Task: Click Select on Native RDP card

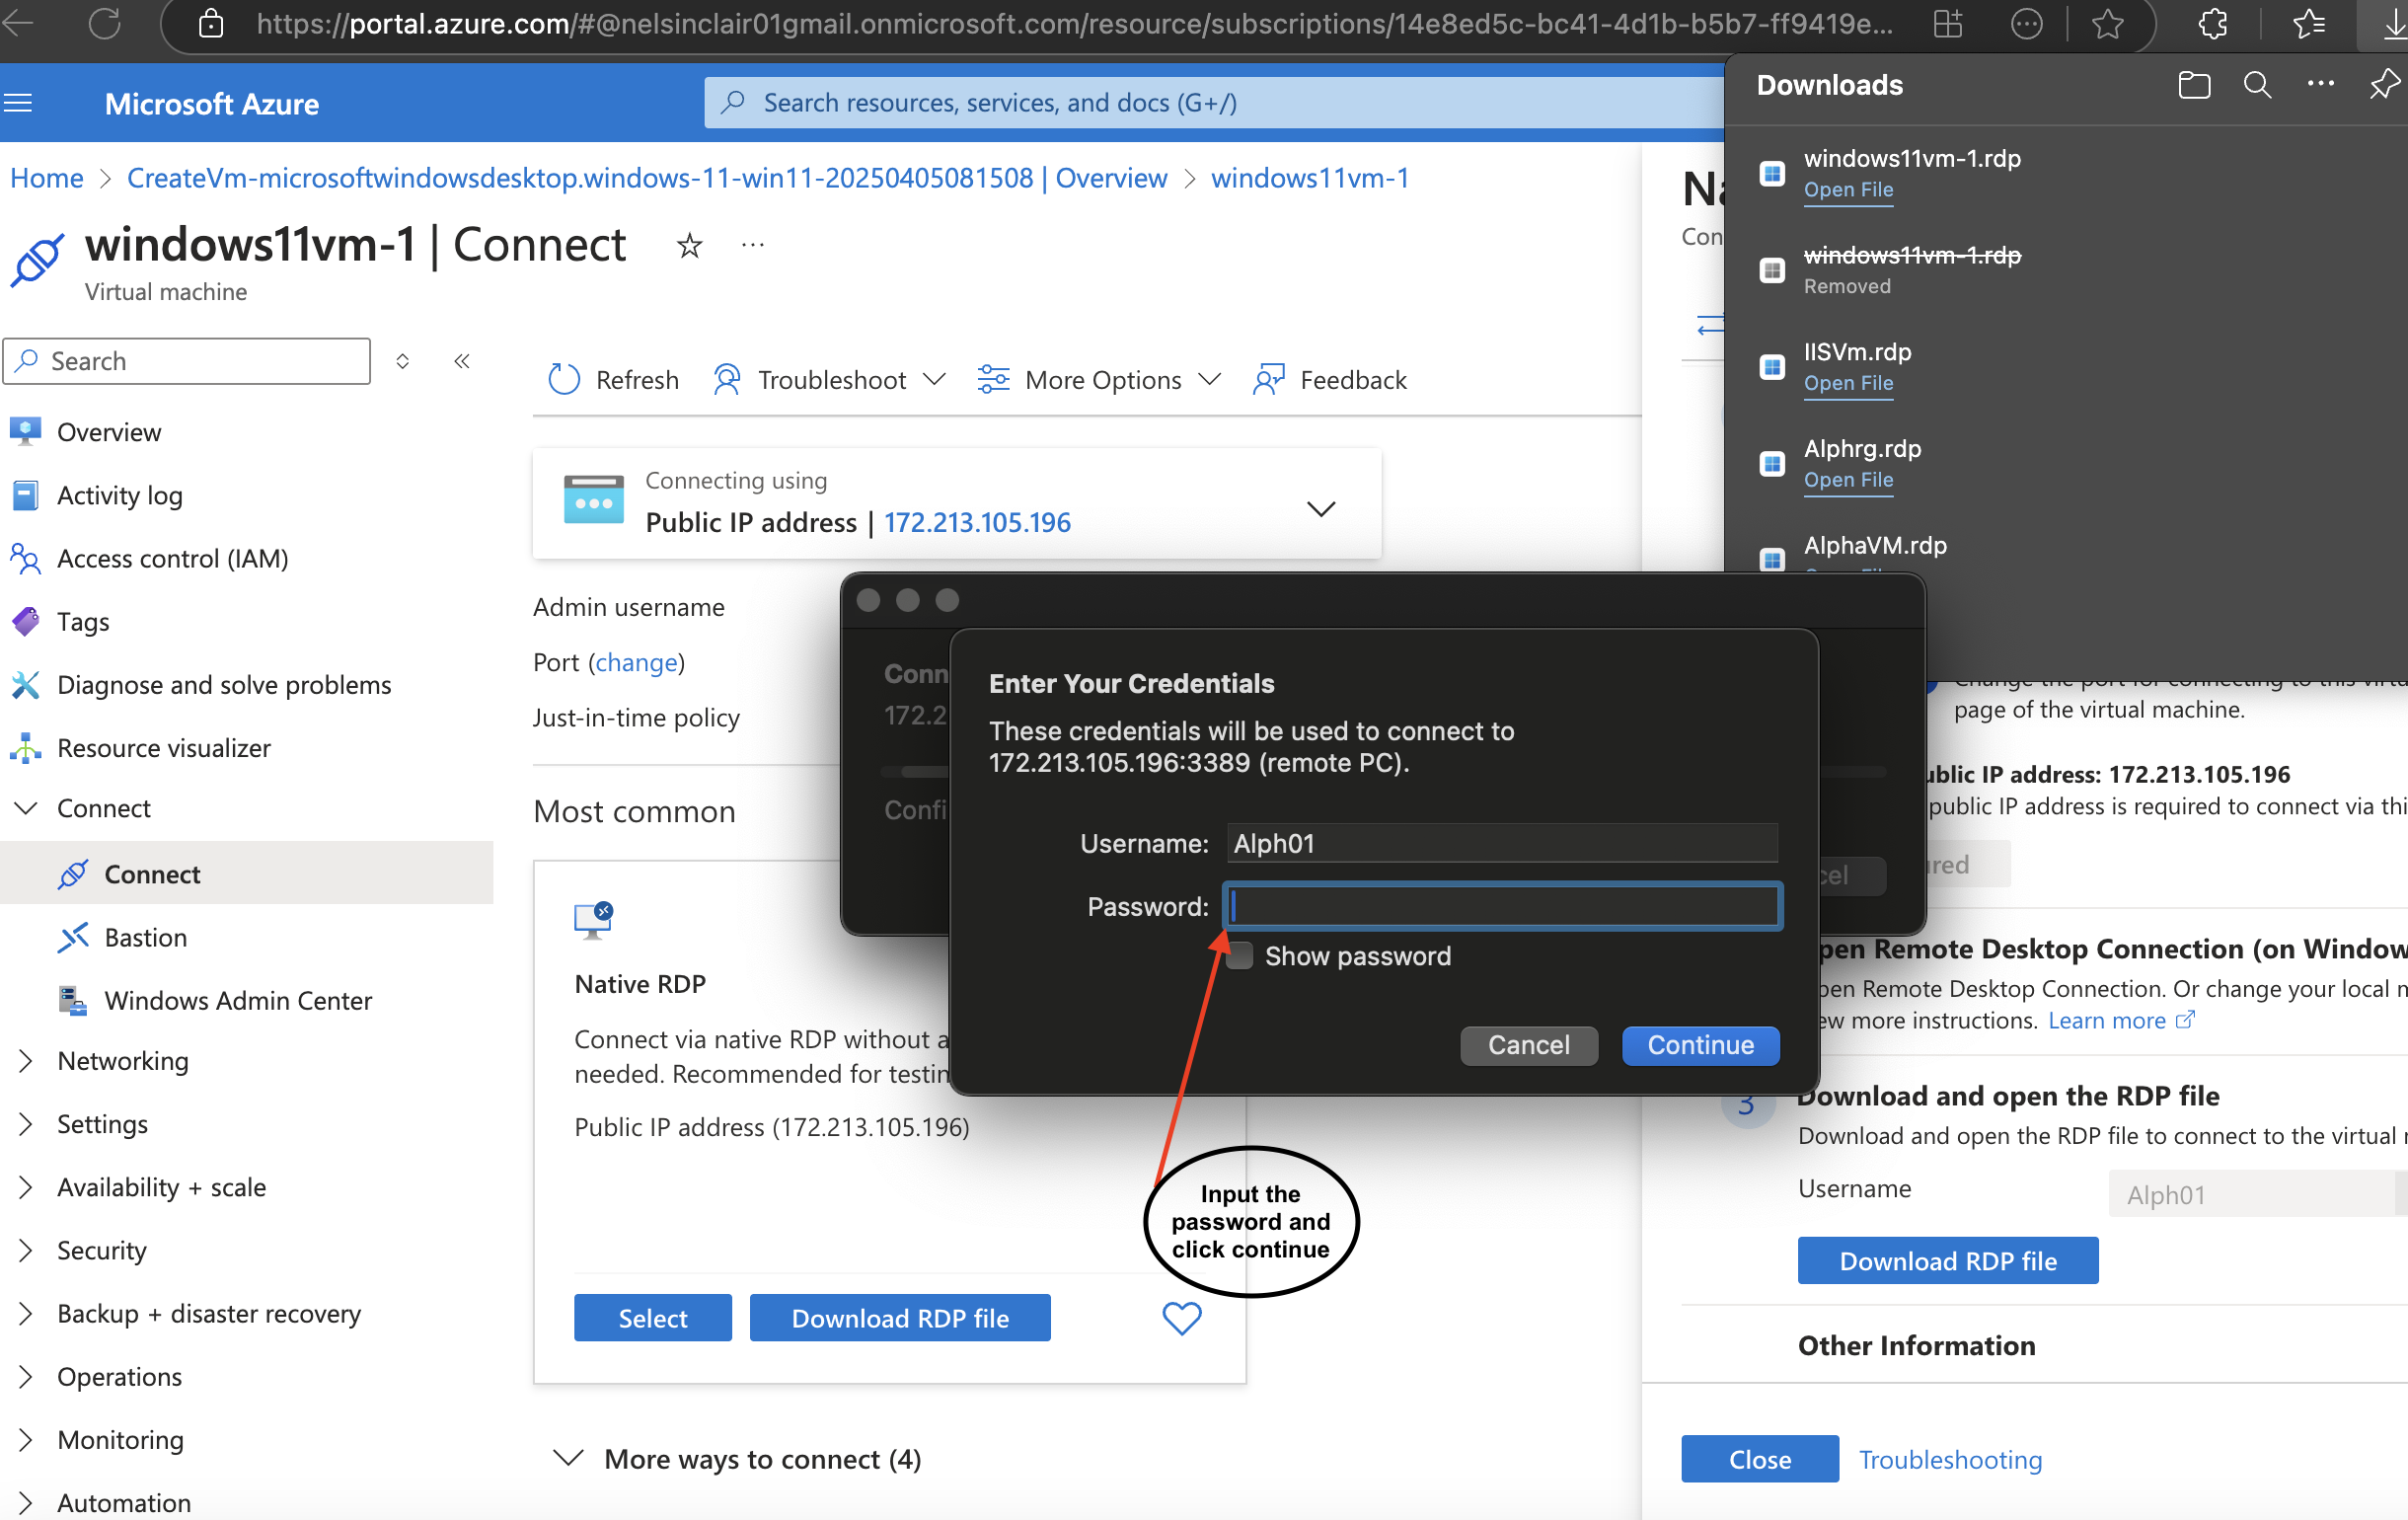Action: (x=652, y=1318)
